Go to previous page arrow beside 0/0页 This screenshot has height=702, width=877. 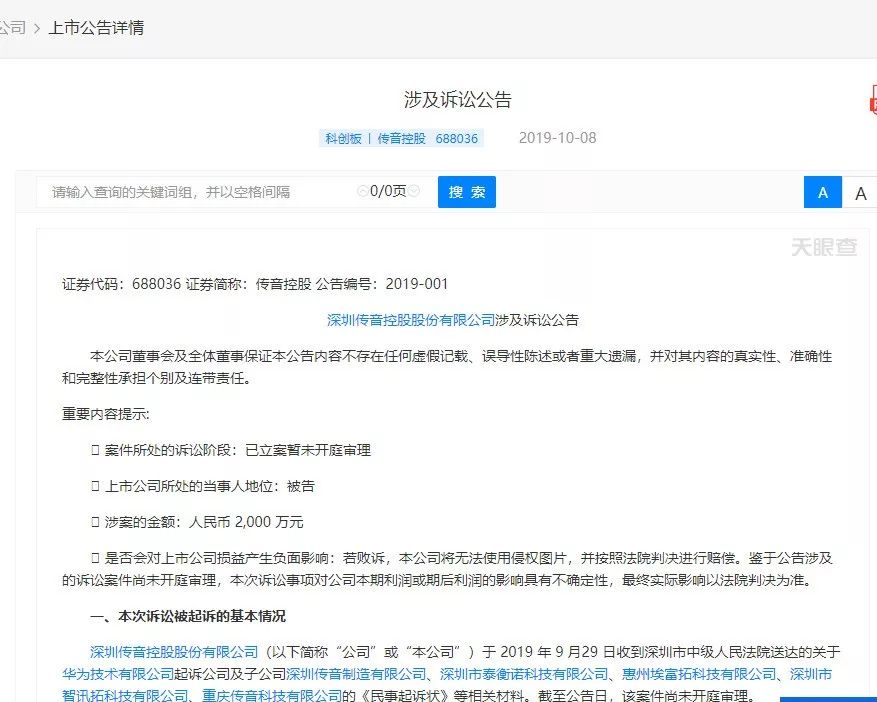coord(362,191)
